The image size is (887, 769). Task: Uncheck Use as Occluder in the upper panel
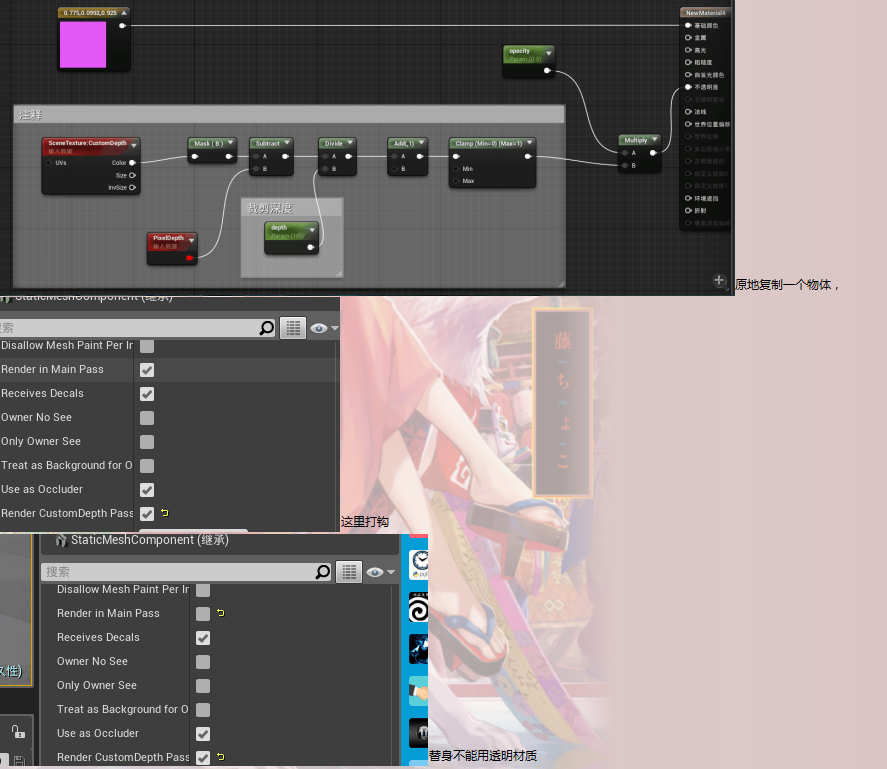point(147,490)
